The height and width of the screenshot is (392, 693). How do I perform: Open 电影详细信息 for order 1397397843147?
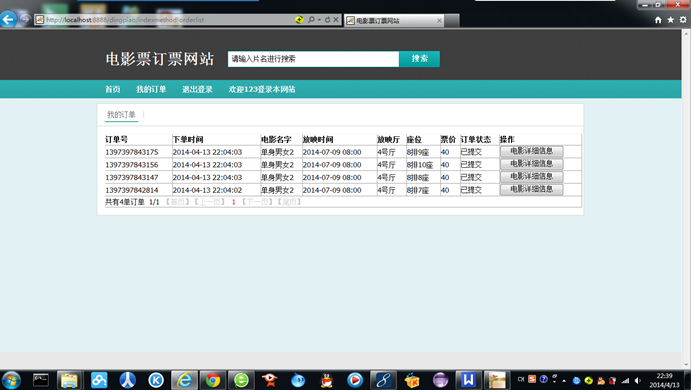531,176
